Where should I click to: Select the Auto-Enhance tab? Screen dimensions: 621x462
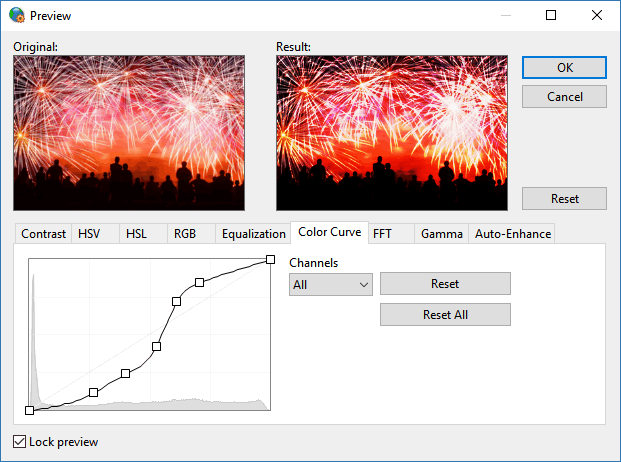(x=512, y=234)
